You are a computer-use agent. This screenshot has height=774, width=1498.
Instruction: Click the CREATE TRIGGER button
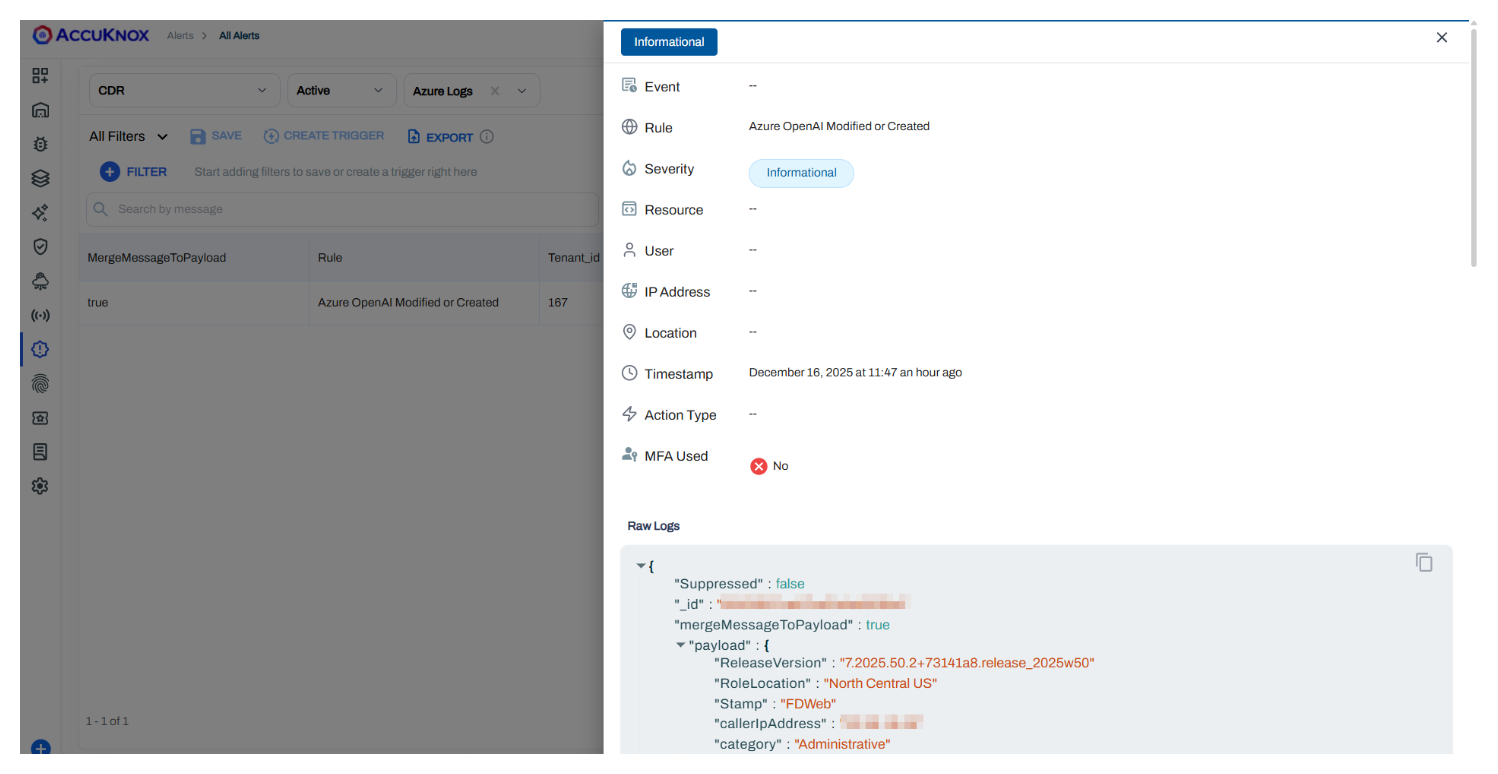click(x=324, y=136)
